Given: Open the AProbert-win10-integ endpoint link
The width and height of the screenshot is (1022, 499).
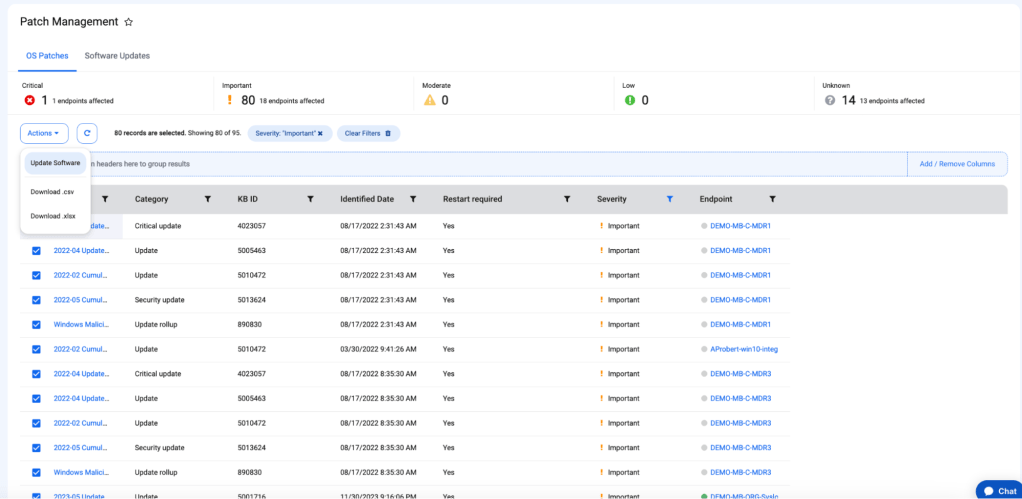Looking at the screenshot, I should 744,349.
